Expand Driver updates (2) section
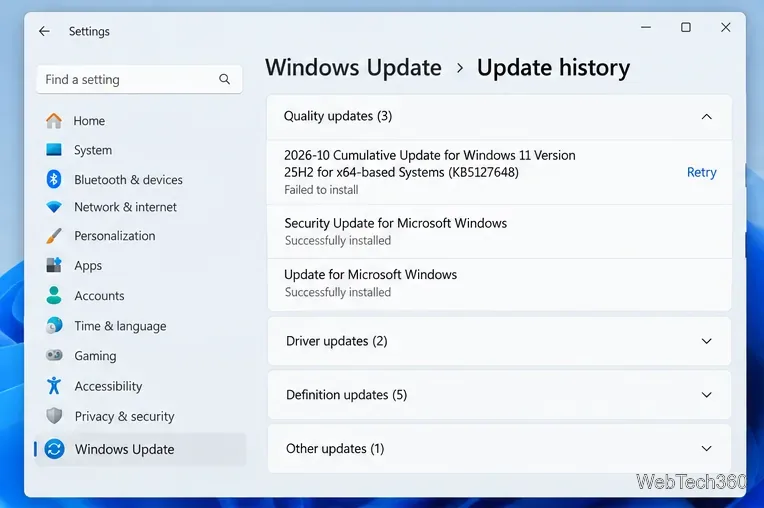Viewport: 764px width, 508px height. (499, 341)
